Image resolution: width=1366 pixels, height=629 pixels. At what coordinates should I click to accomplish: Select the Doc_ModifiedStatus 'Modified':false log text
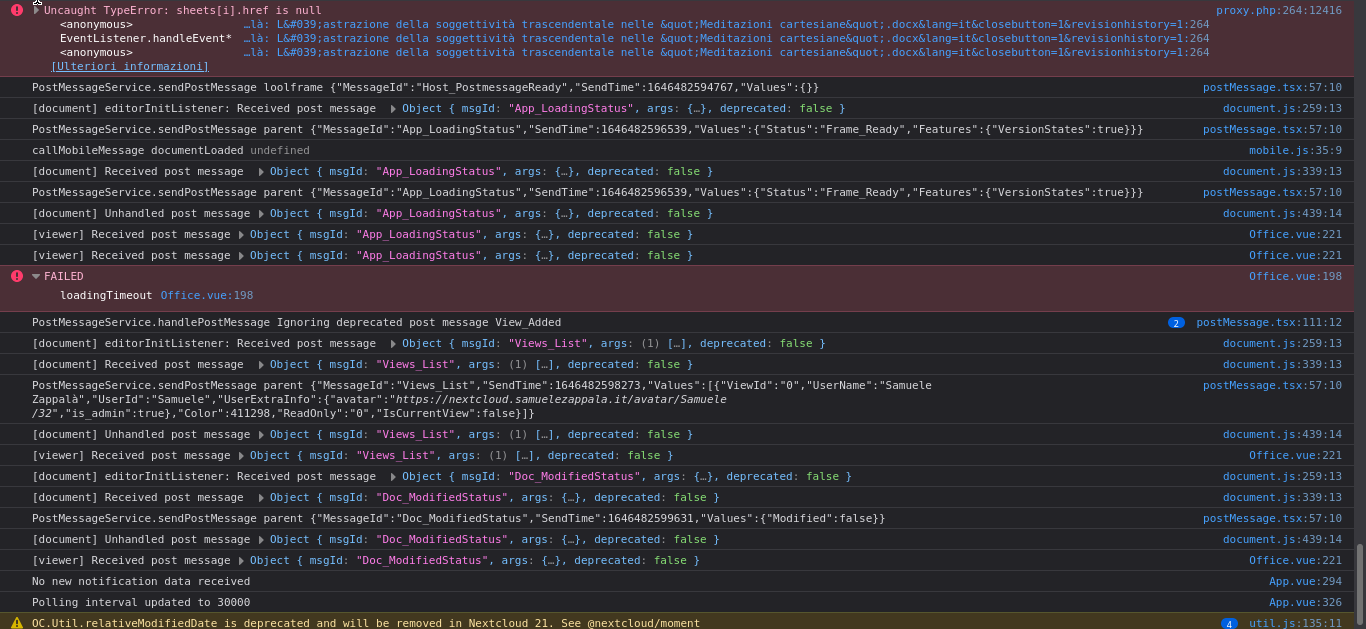coord(459,518)
